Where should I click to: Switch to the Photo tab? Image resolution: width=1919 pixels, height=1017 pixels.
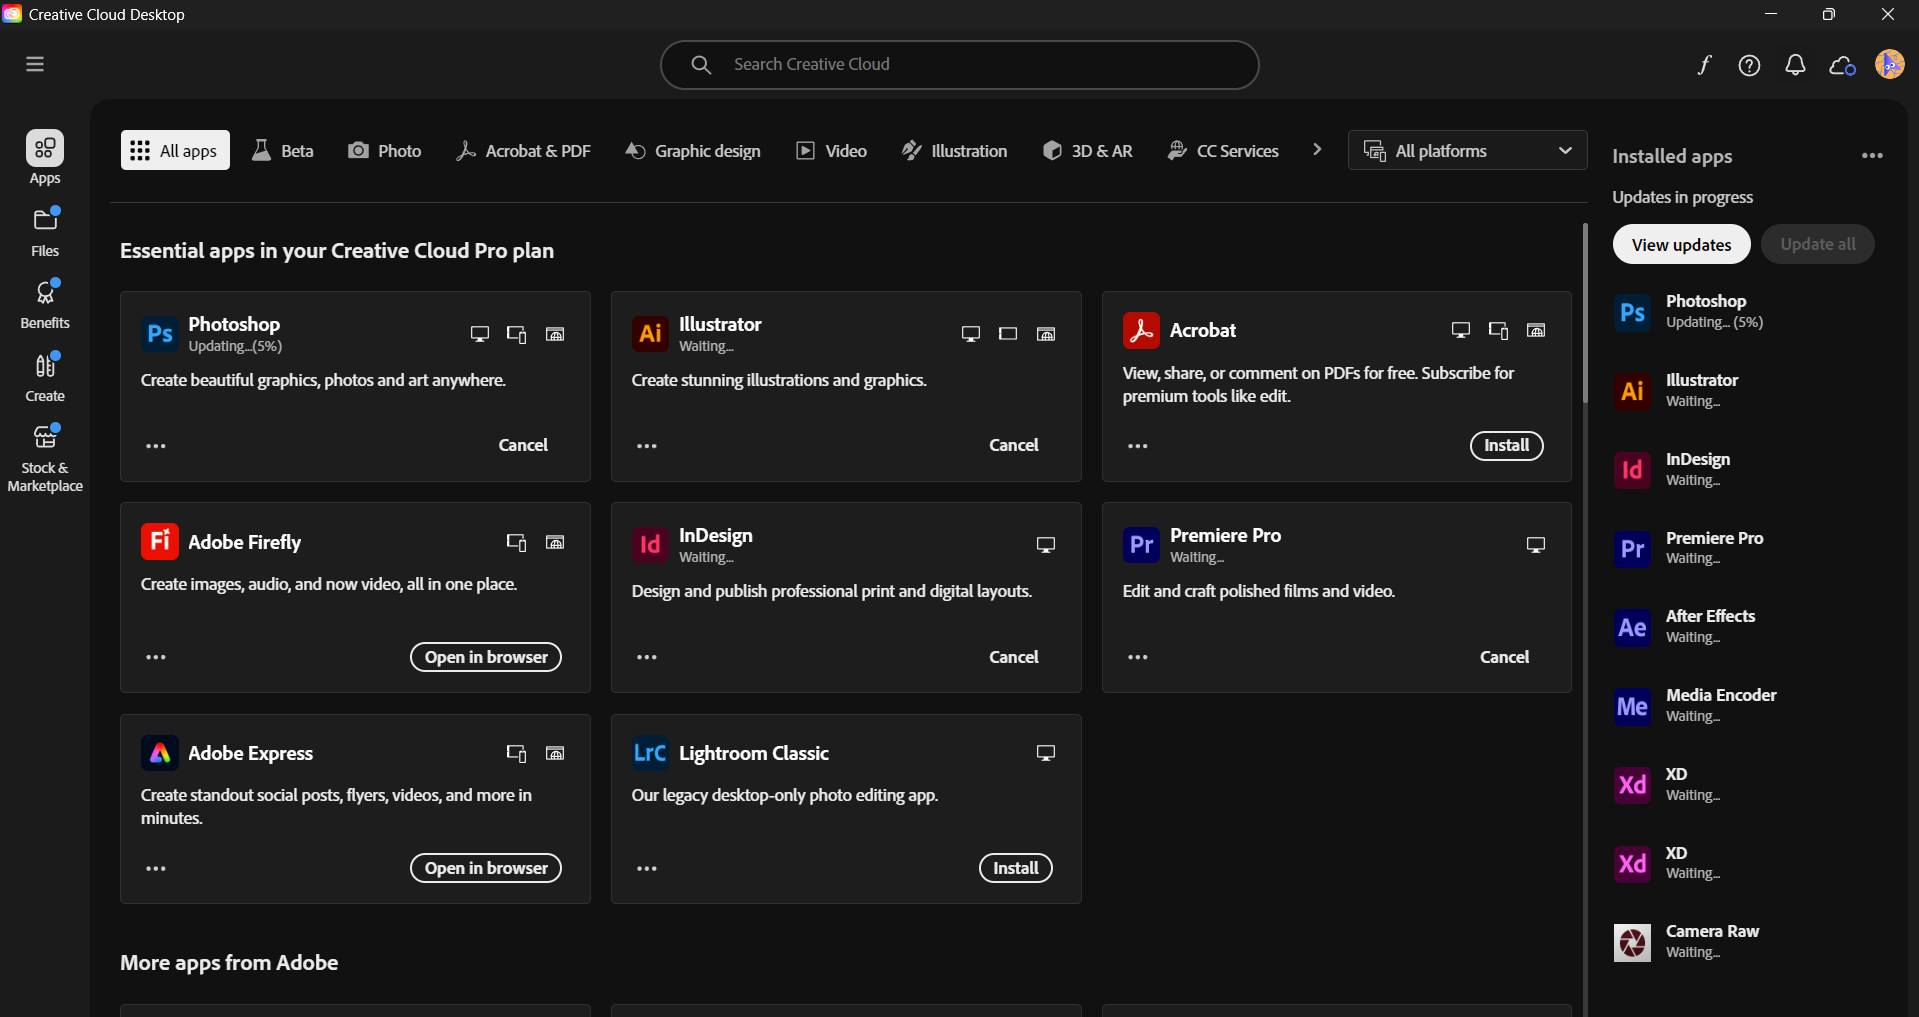(385, 150)
